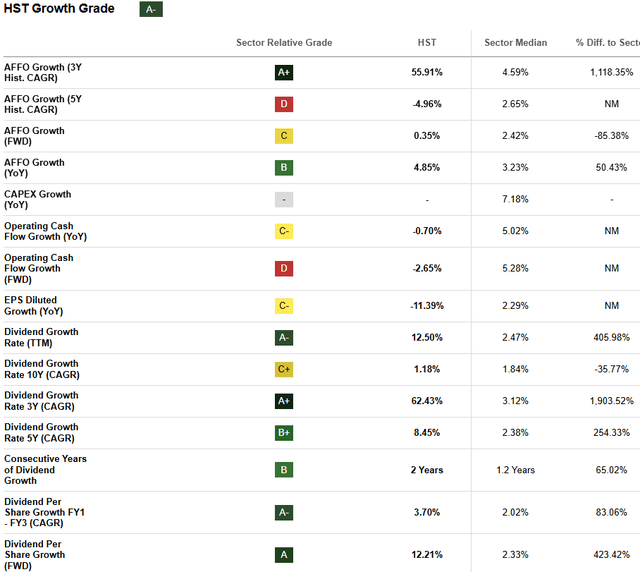Select the 7.18% sector median value
Viewport: 640px width, 572px height.
pyautogui.click(x=516, y=199)
